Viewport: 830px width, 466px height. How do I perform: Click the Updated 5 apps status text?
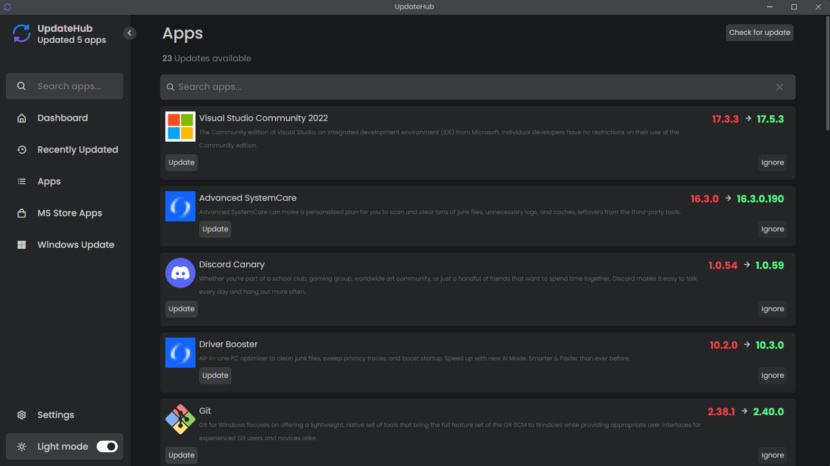coord(71,40)
